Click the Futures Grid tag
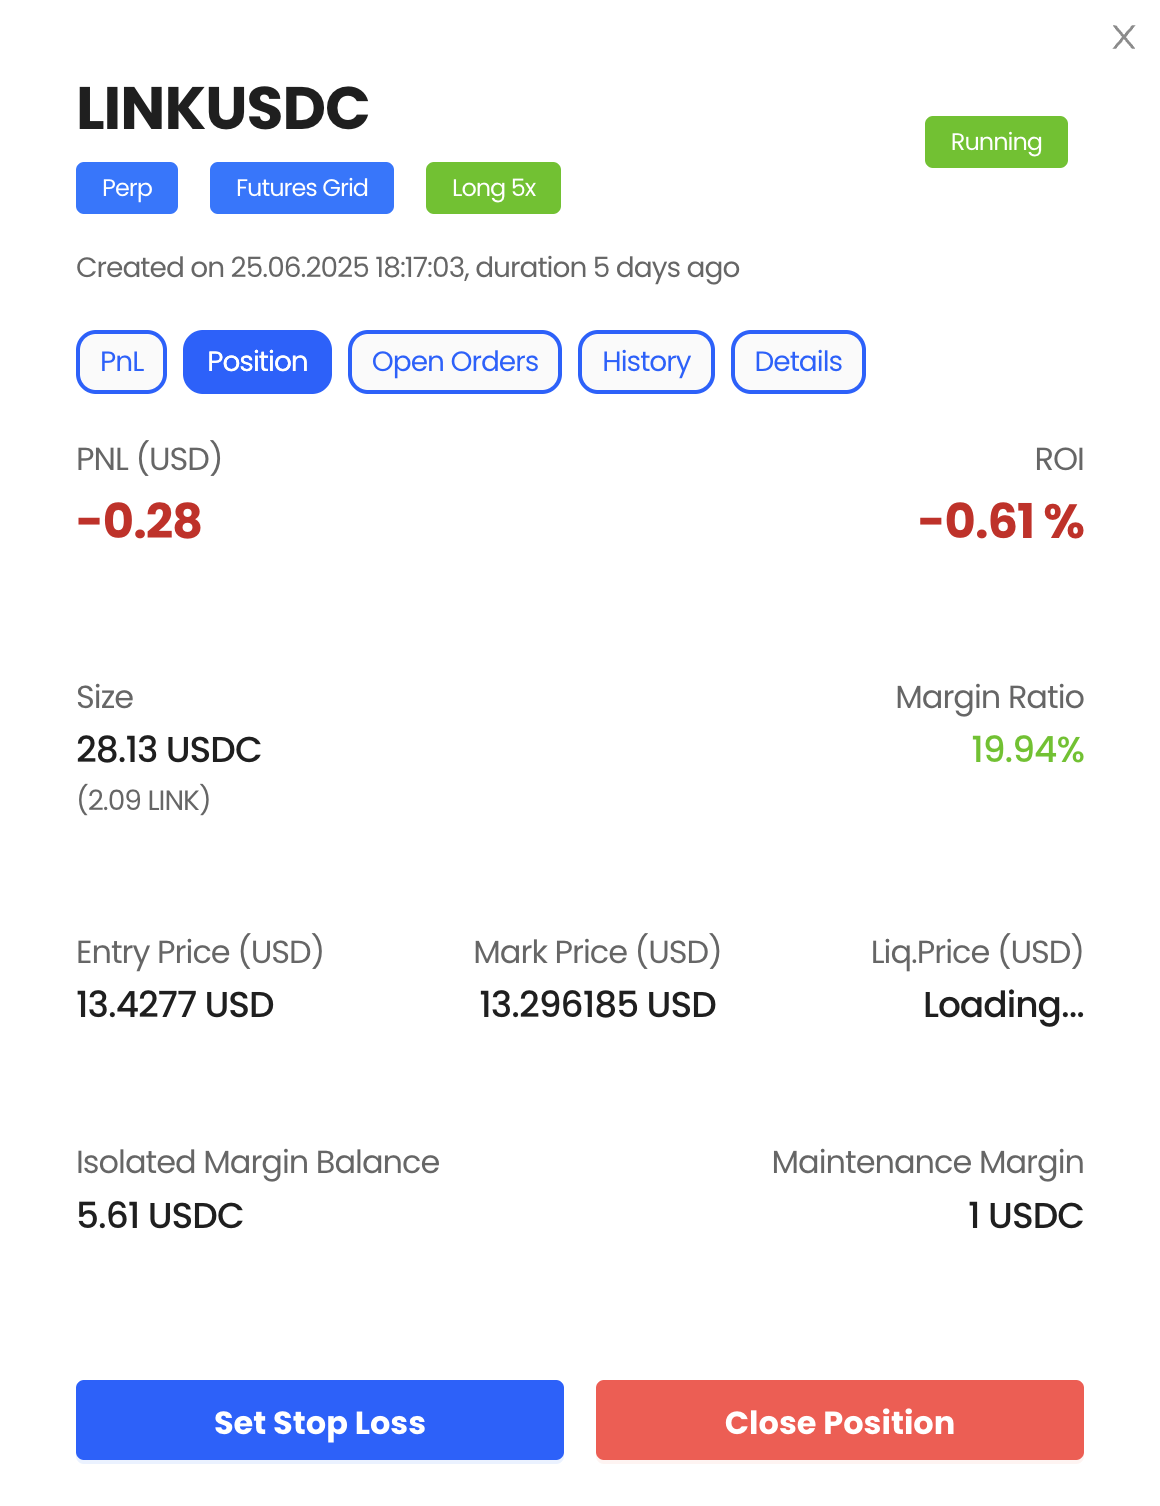The image size is (1160, 1506). (302, 188)
